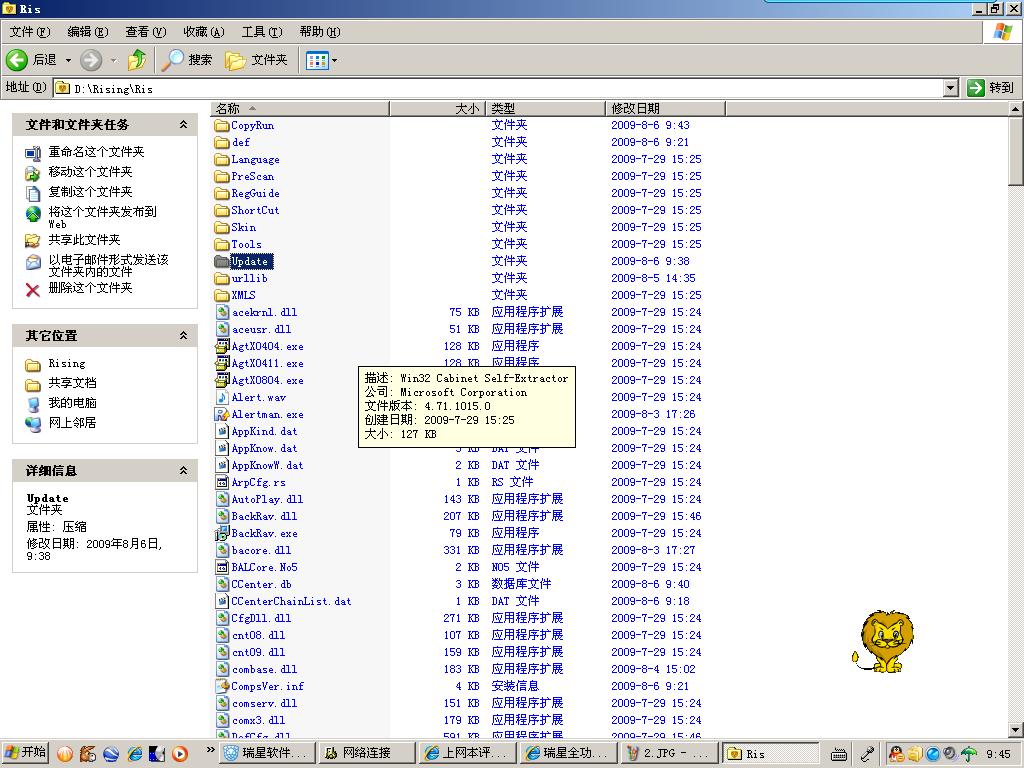Sort by the 类型 column header
This screenshot has width=1024, height=768.
coord(545,108)
